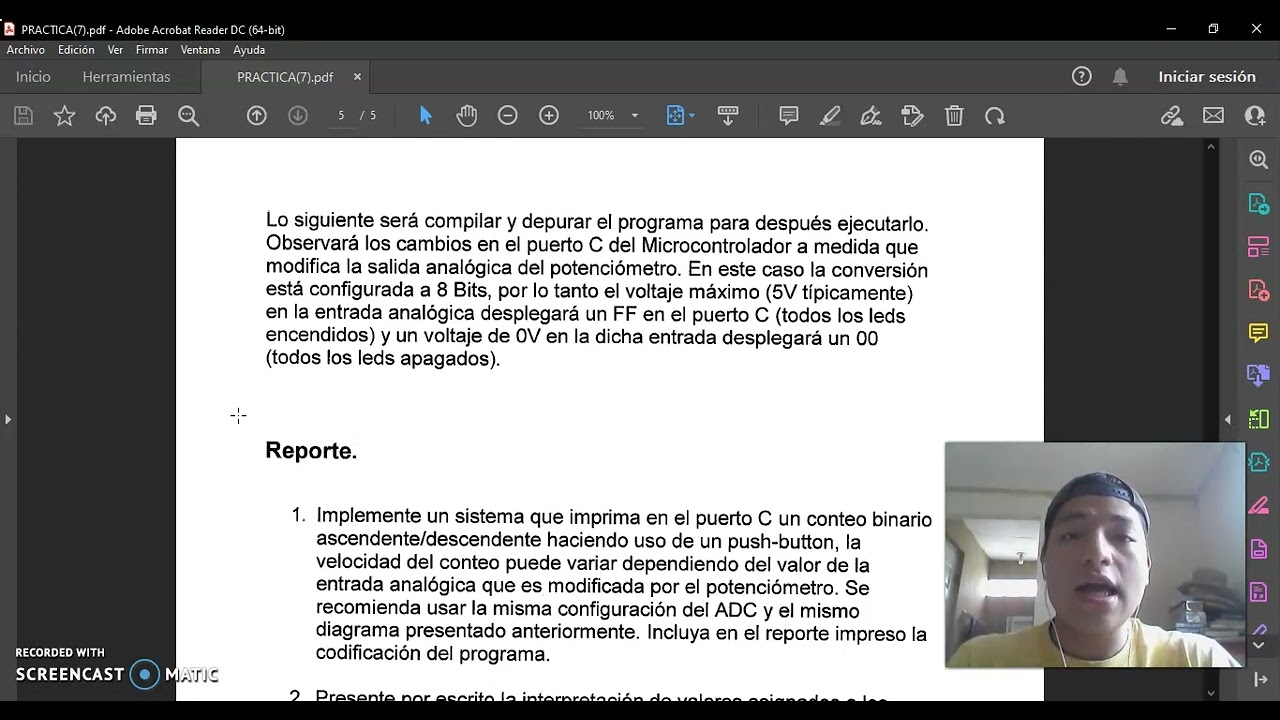
Task: Open the Edición menu
Action: tap(76, 50)
